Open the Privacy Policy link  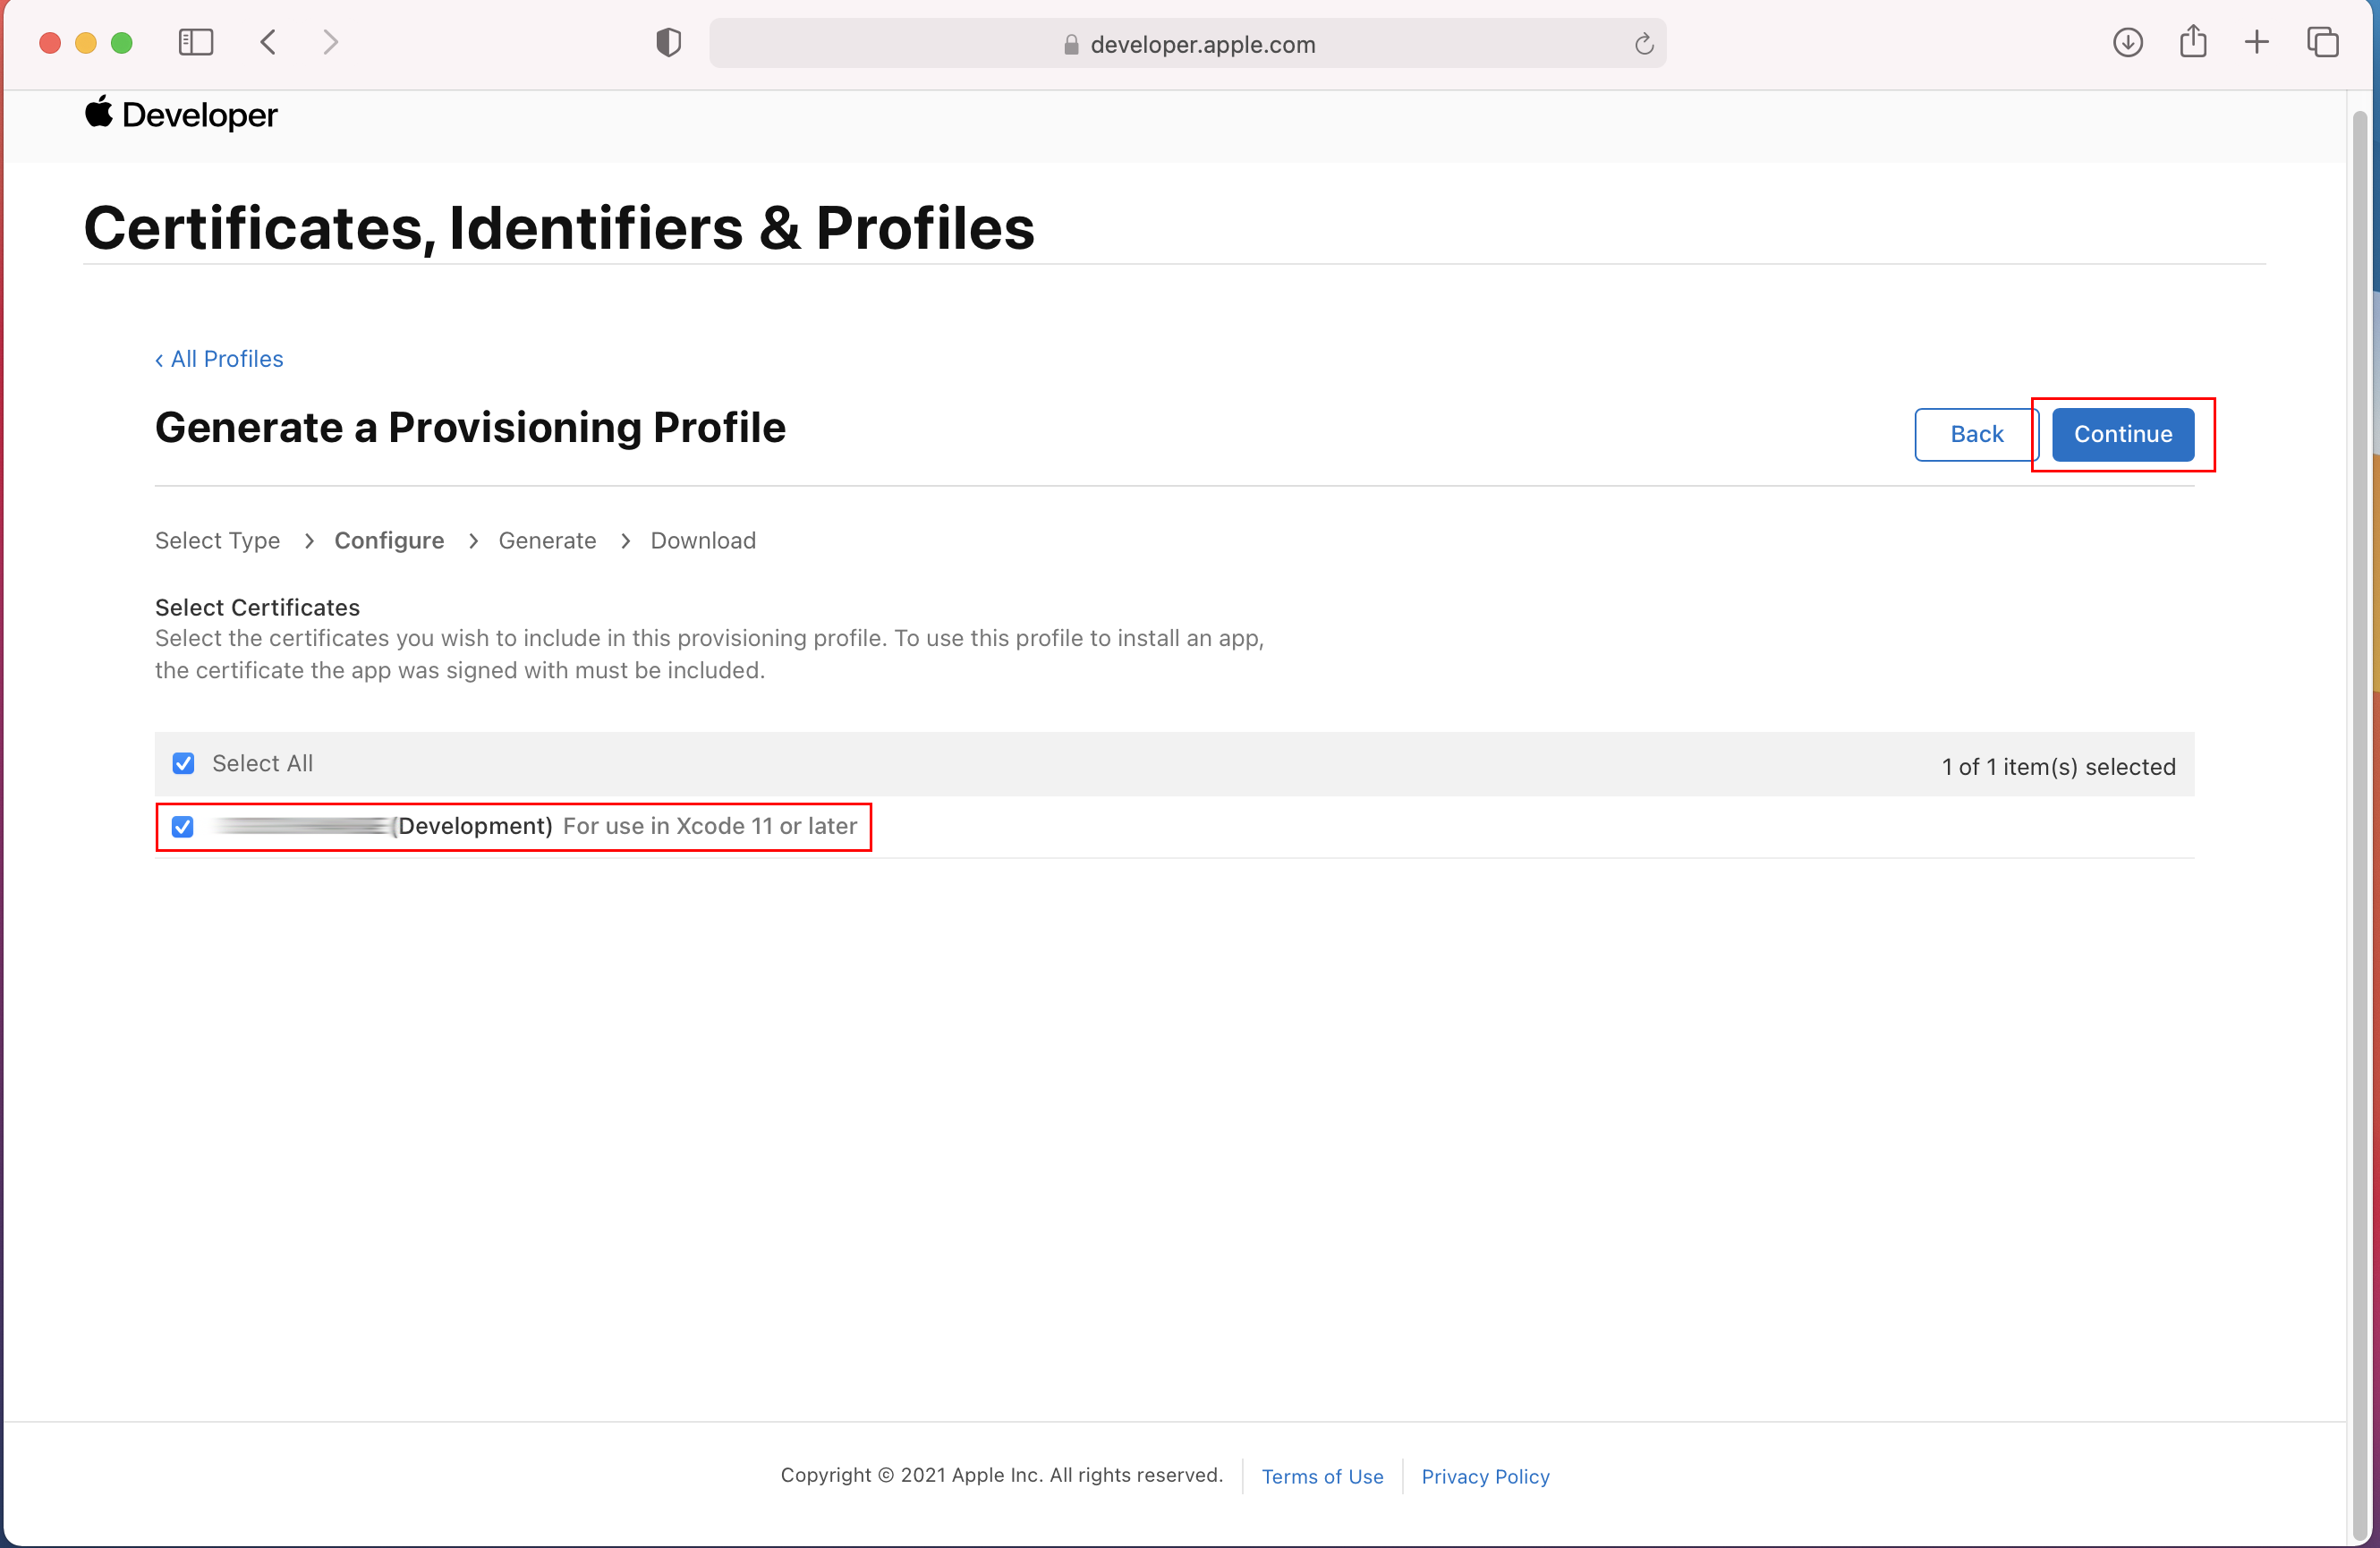[x=1485, y=1476]
